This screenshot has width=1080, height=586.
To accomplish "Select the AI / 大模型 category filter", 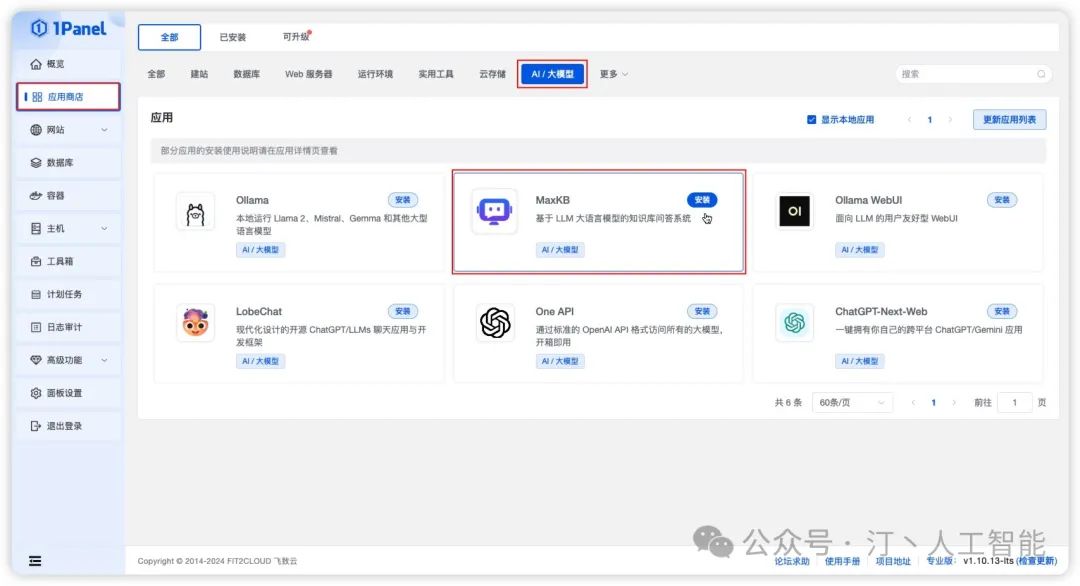I will 552,74.
